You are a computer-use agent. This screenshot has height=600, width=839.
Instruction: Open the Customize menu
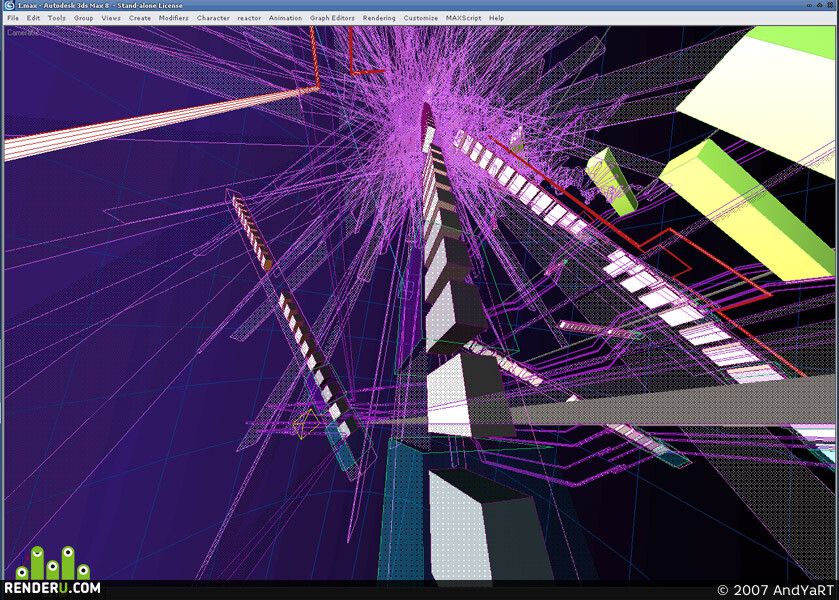tap(421, 18)
